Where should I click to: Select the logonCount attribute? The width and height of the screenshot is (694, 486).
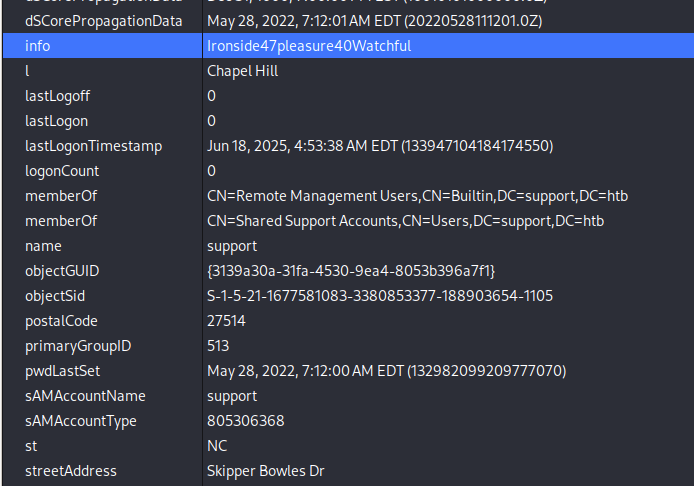point(62,171)
